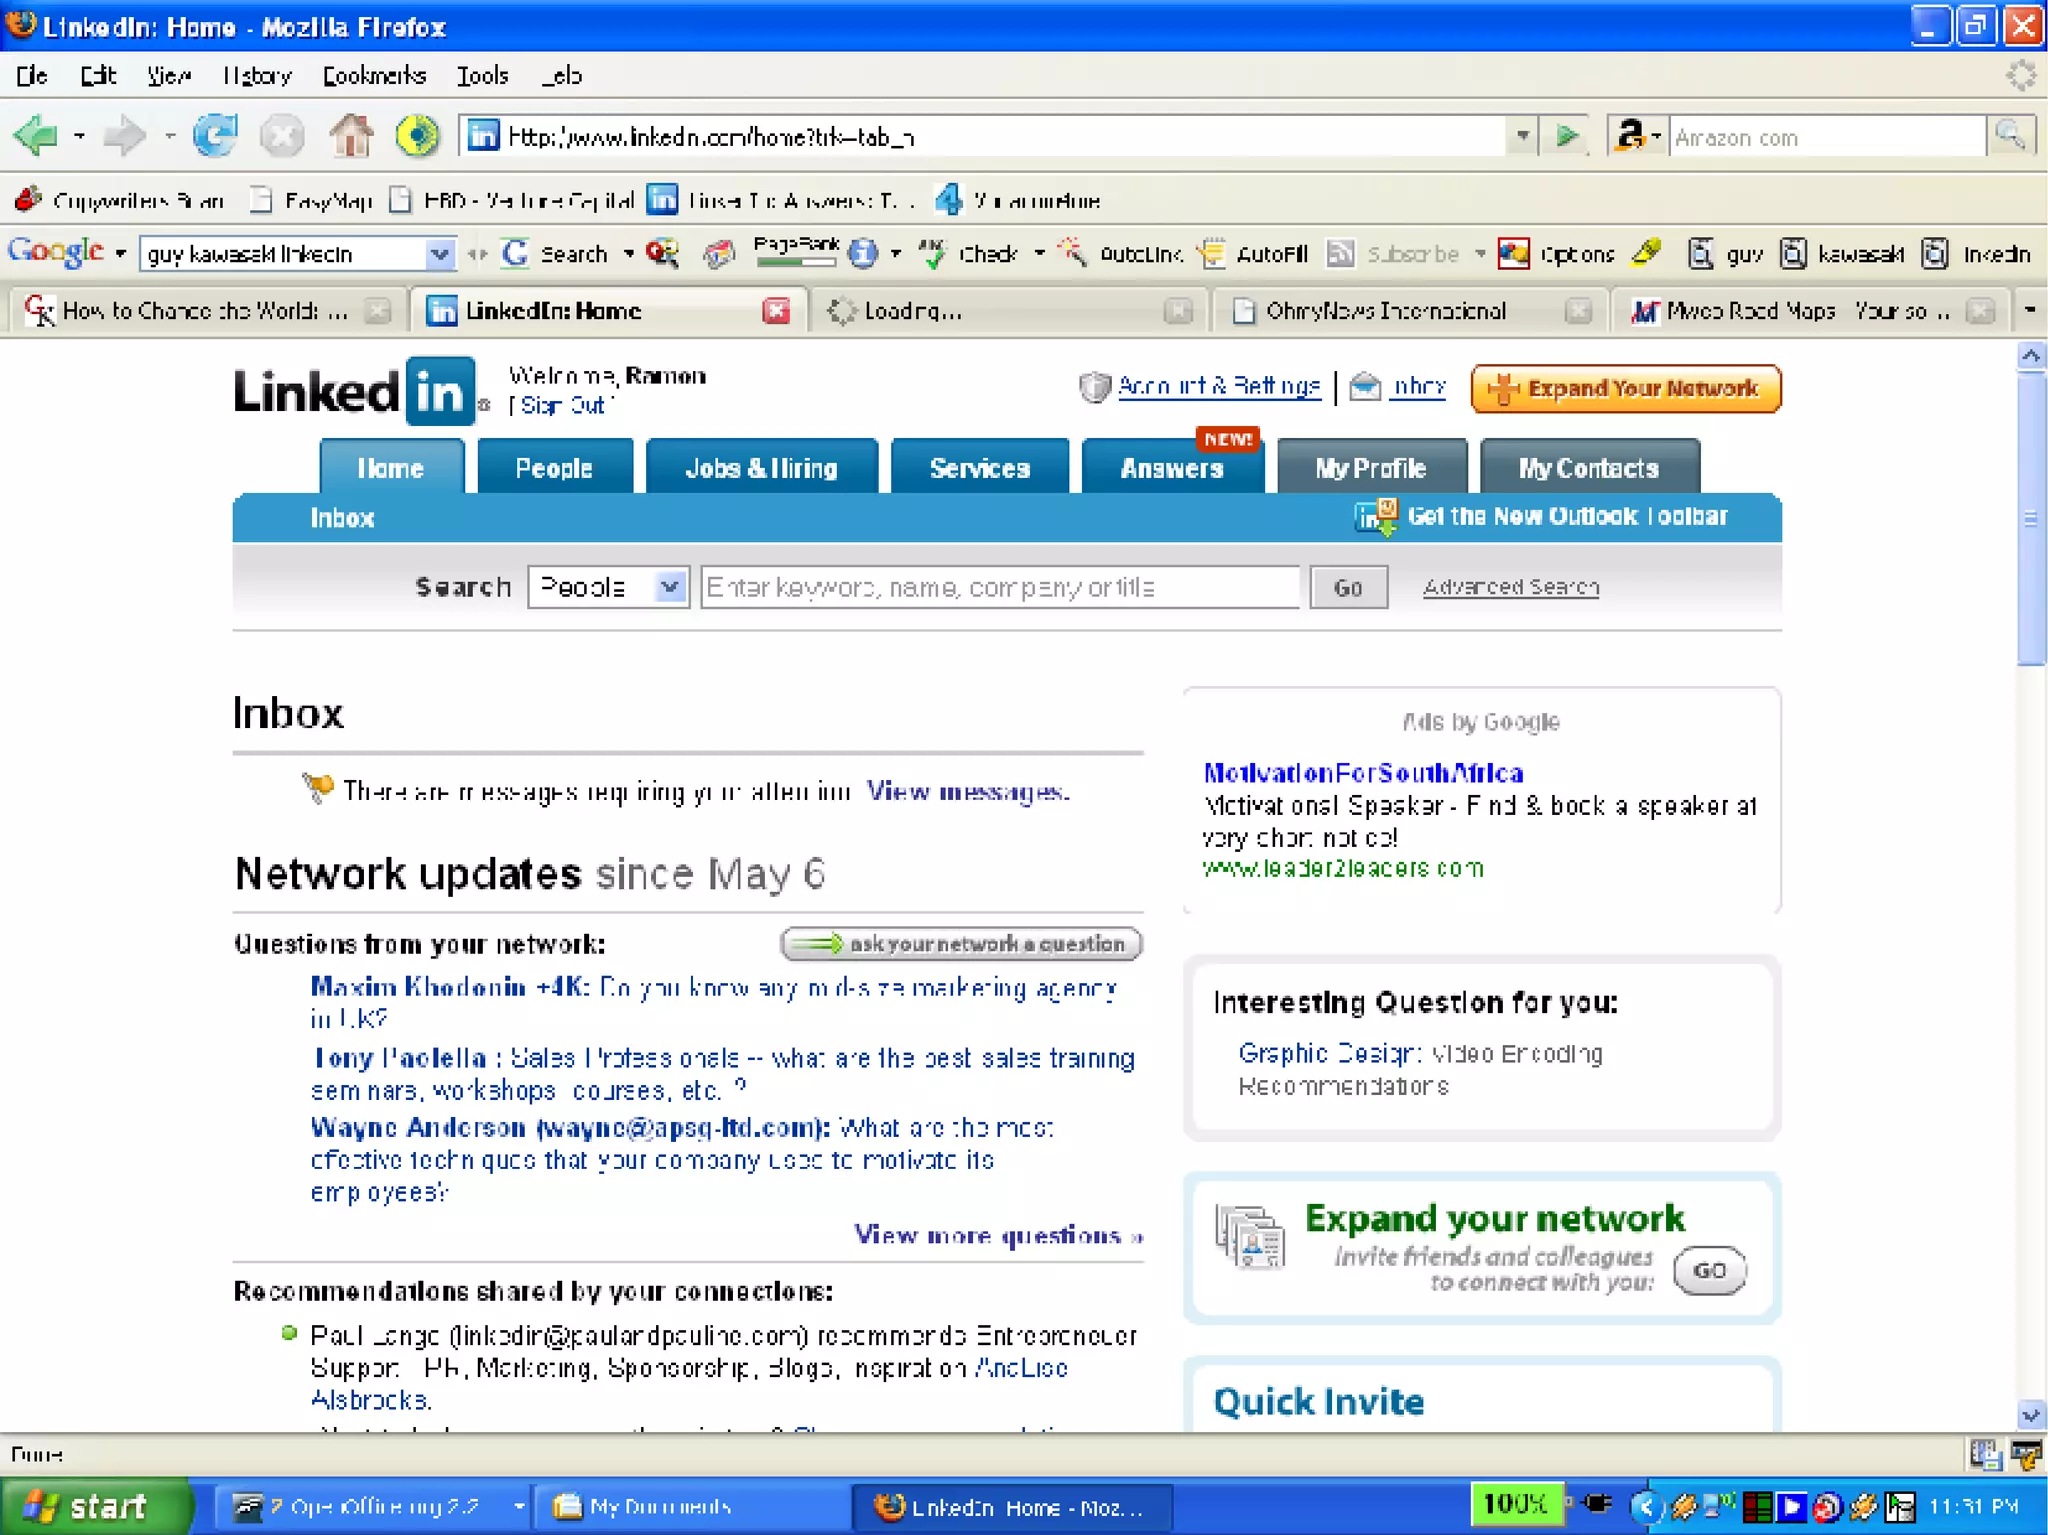Click the Google toolbar AutoFill icon
The height and width of the screenshot is (1535, 2048).
point(1212,254)
